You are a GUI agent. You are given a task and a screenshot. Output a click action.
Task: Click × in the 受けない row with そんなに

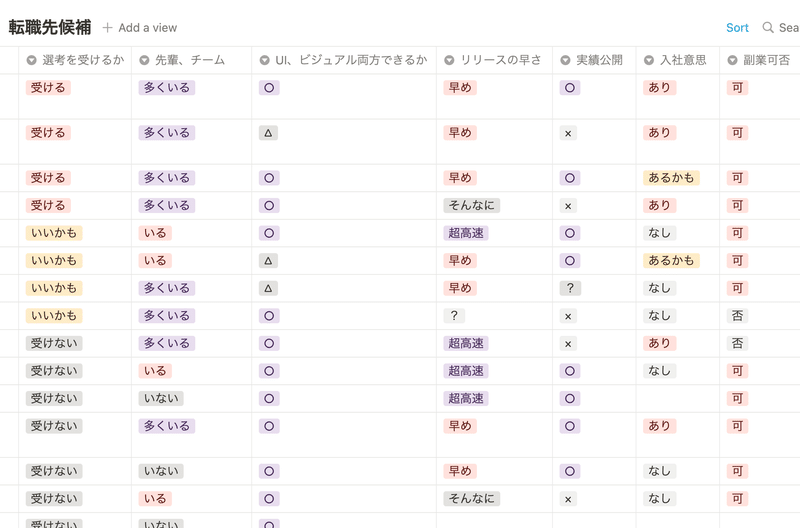tap(568, 499)
